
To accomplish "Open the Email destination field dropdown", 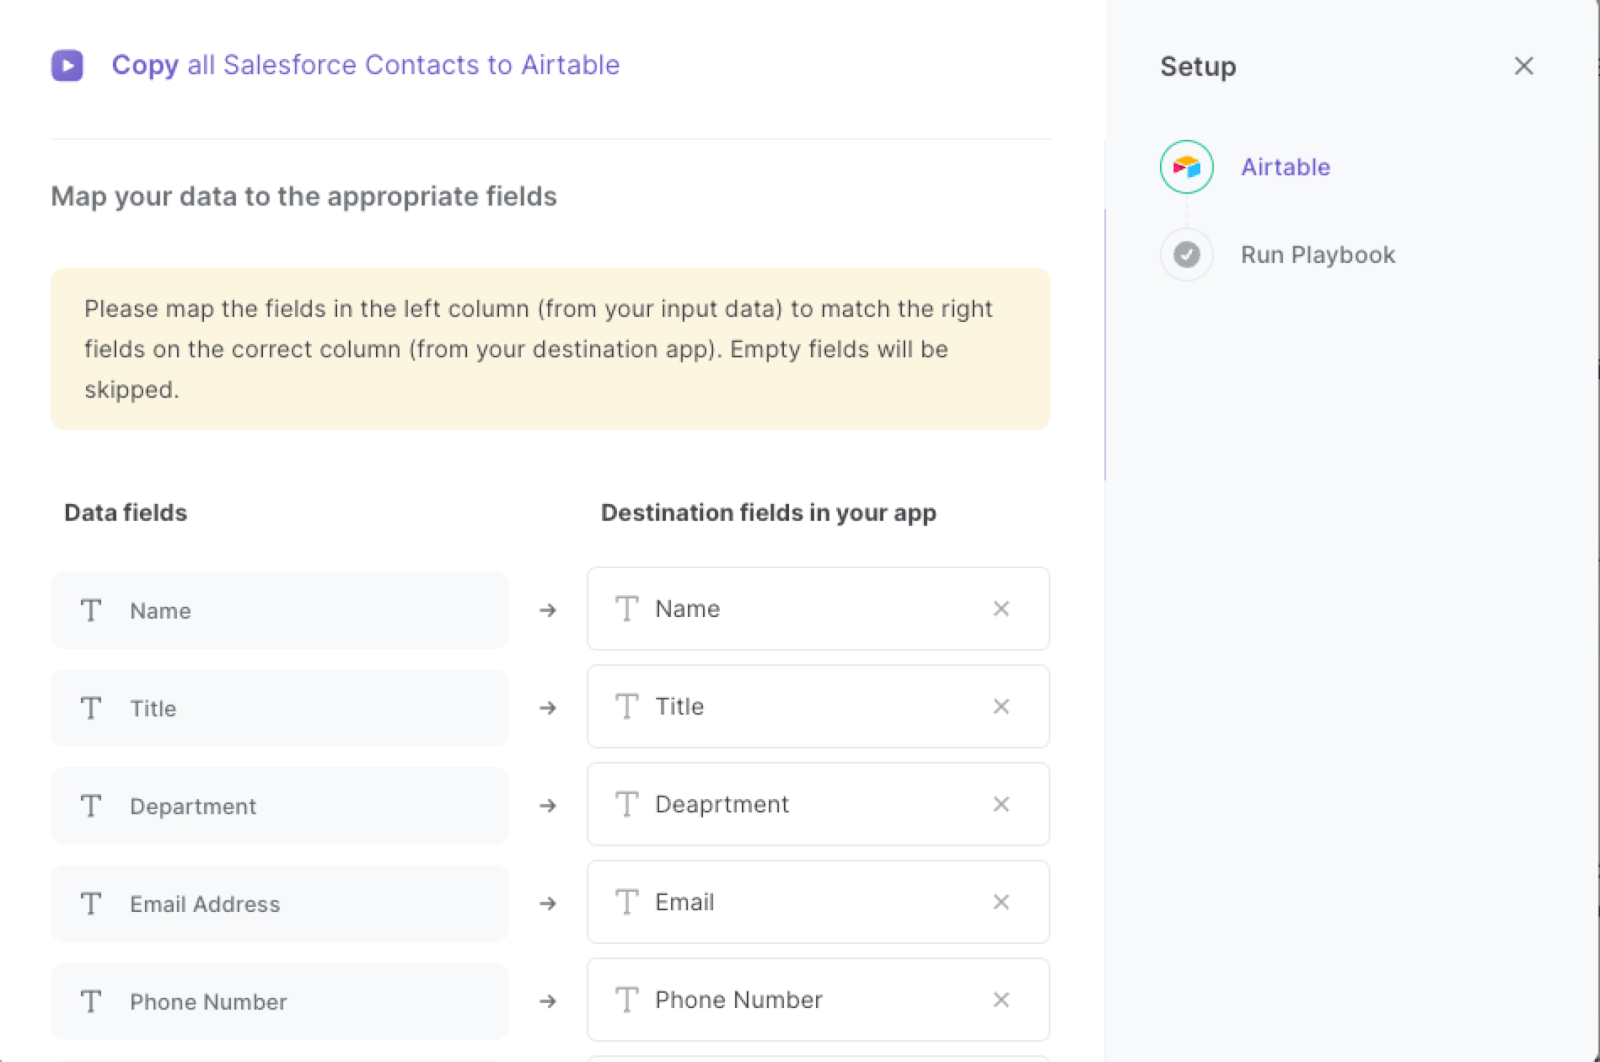I will click(818, 902).
